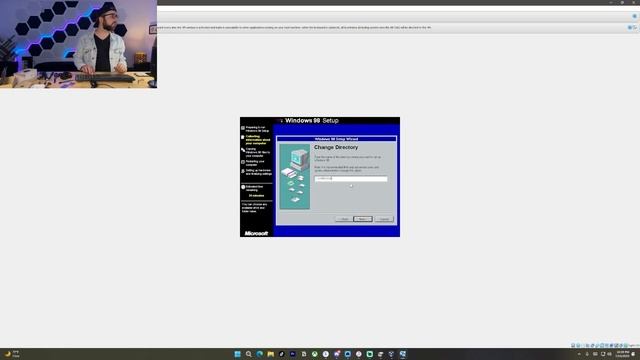Click the Back button in Setup Wizard
The width and height of the screenshot is (640, 360).
[344, 219]
